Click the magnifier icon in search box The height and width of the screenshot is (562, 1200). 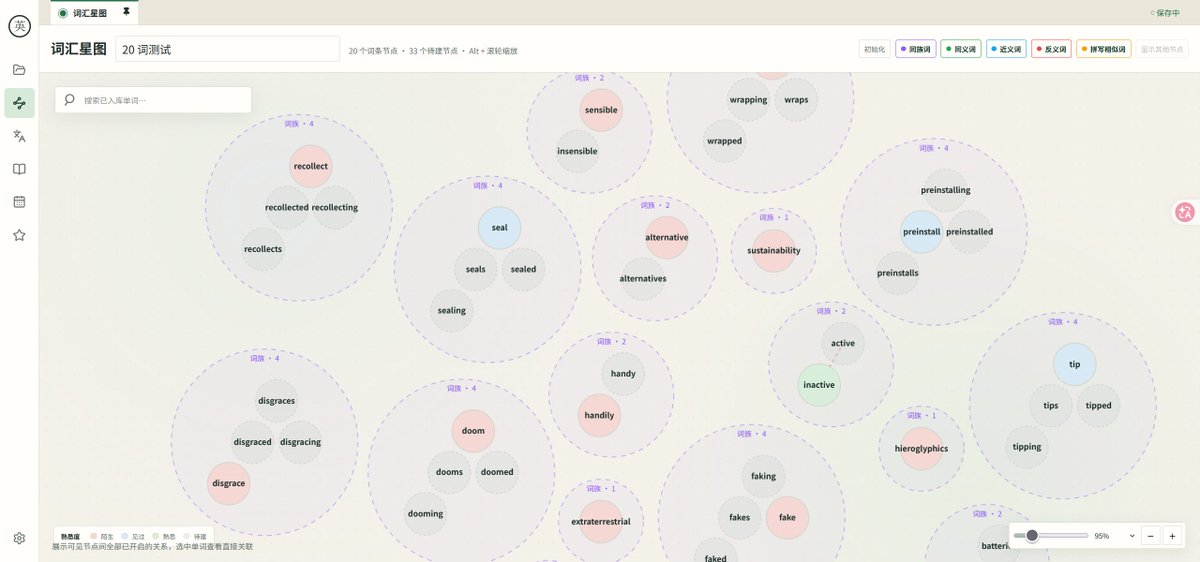click(x=70, y=100)
